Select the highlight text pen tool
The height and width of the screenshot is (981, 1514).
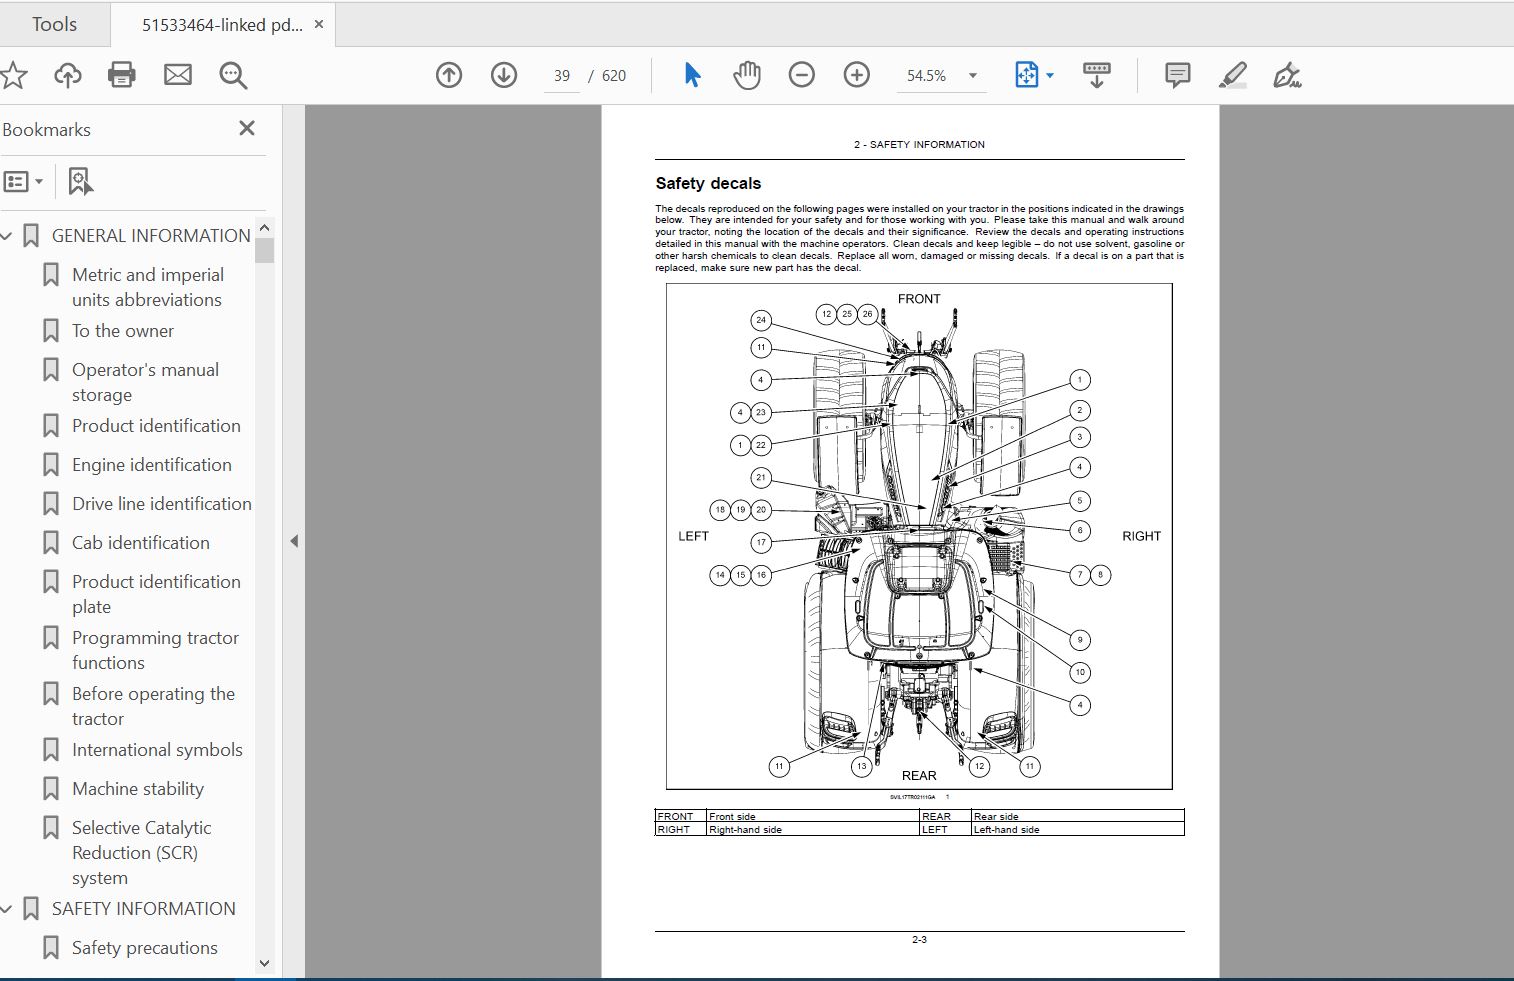(1233, 75)
